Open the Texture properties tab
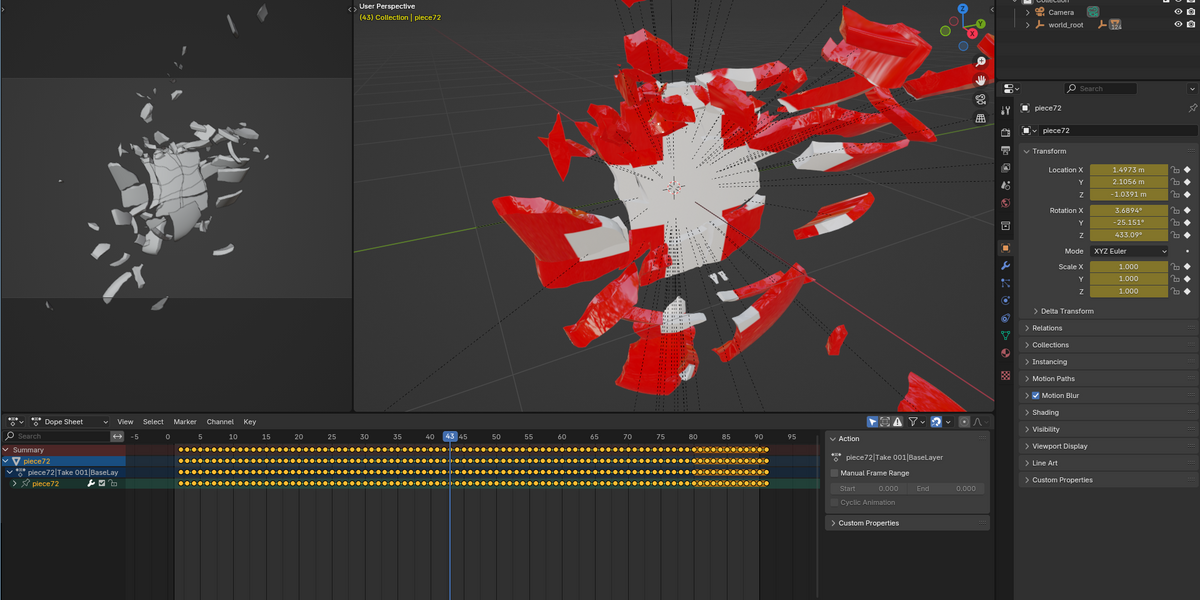Viewport: 1200px width, 600px height. point(1005,376)
